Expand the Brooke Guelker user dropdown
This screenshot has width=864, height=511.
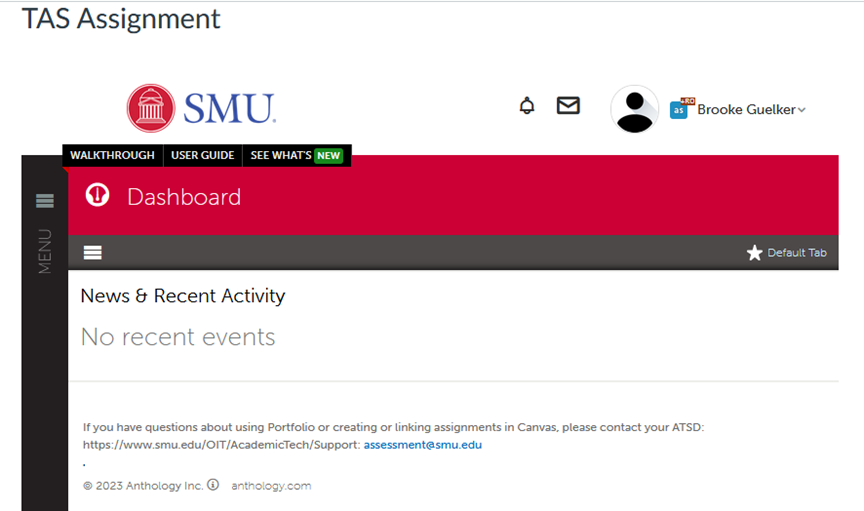tap(752, 110)
